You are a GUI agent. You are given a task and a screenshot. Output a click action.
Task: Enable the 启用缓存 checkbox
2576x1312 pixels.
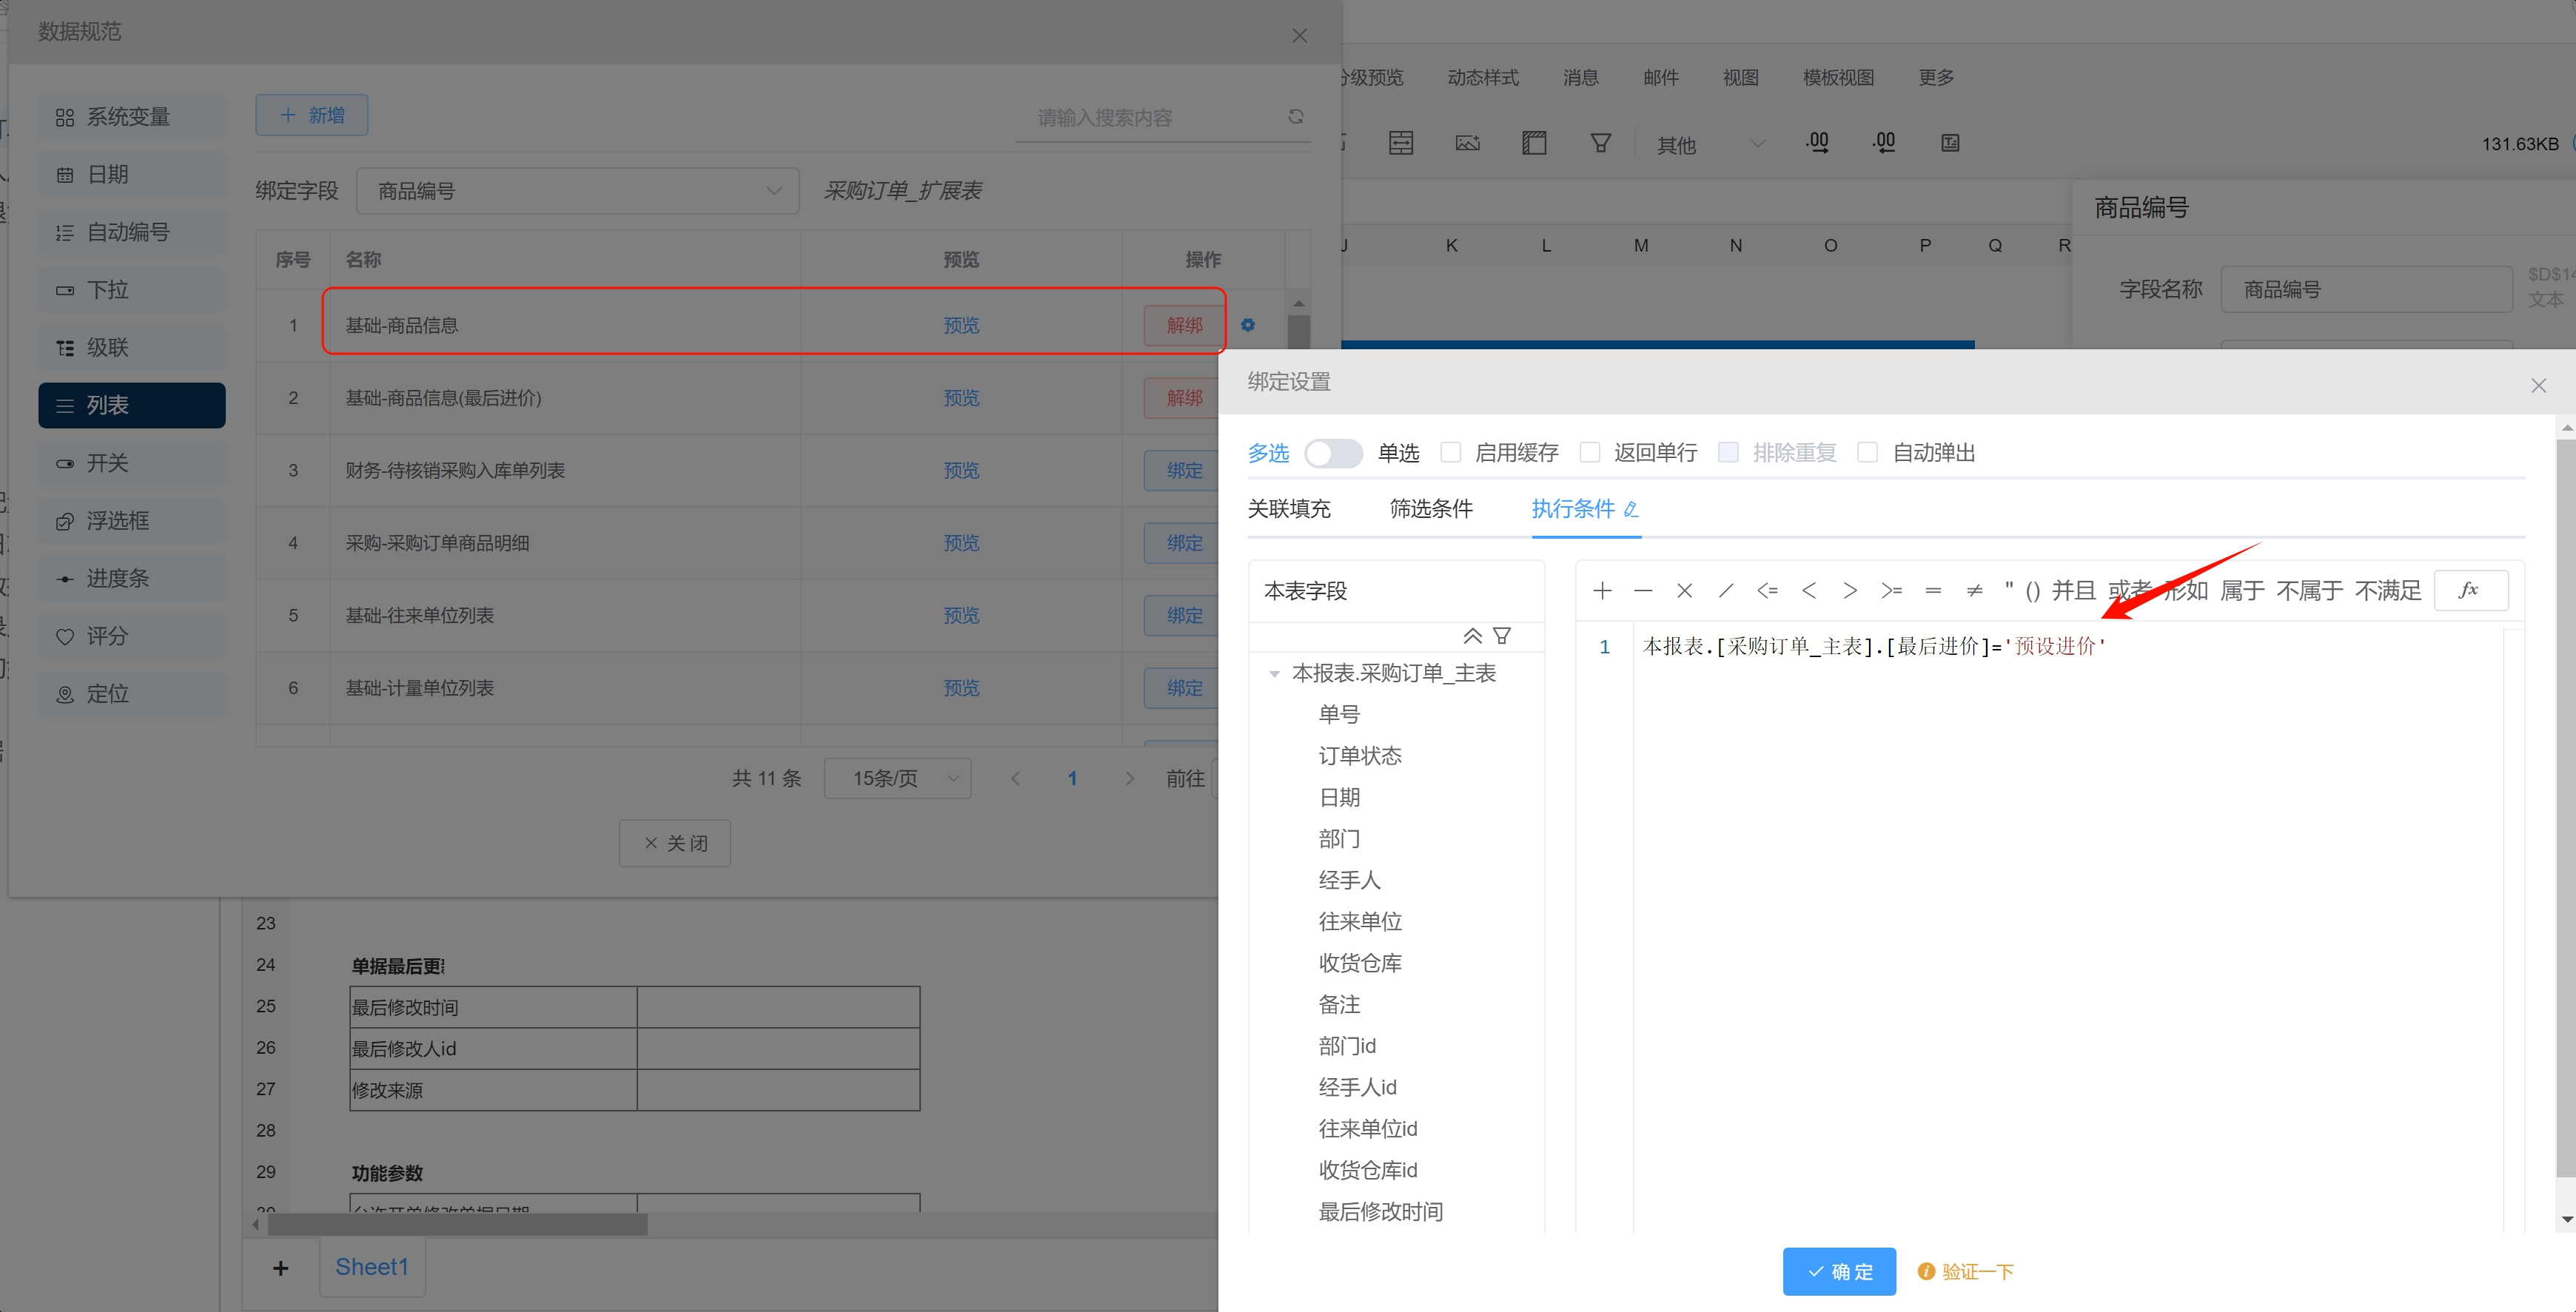[x=1450, y=453]
